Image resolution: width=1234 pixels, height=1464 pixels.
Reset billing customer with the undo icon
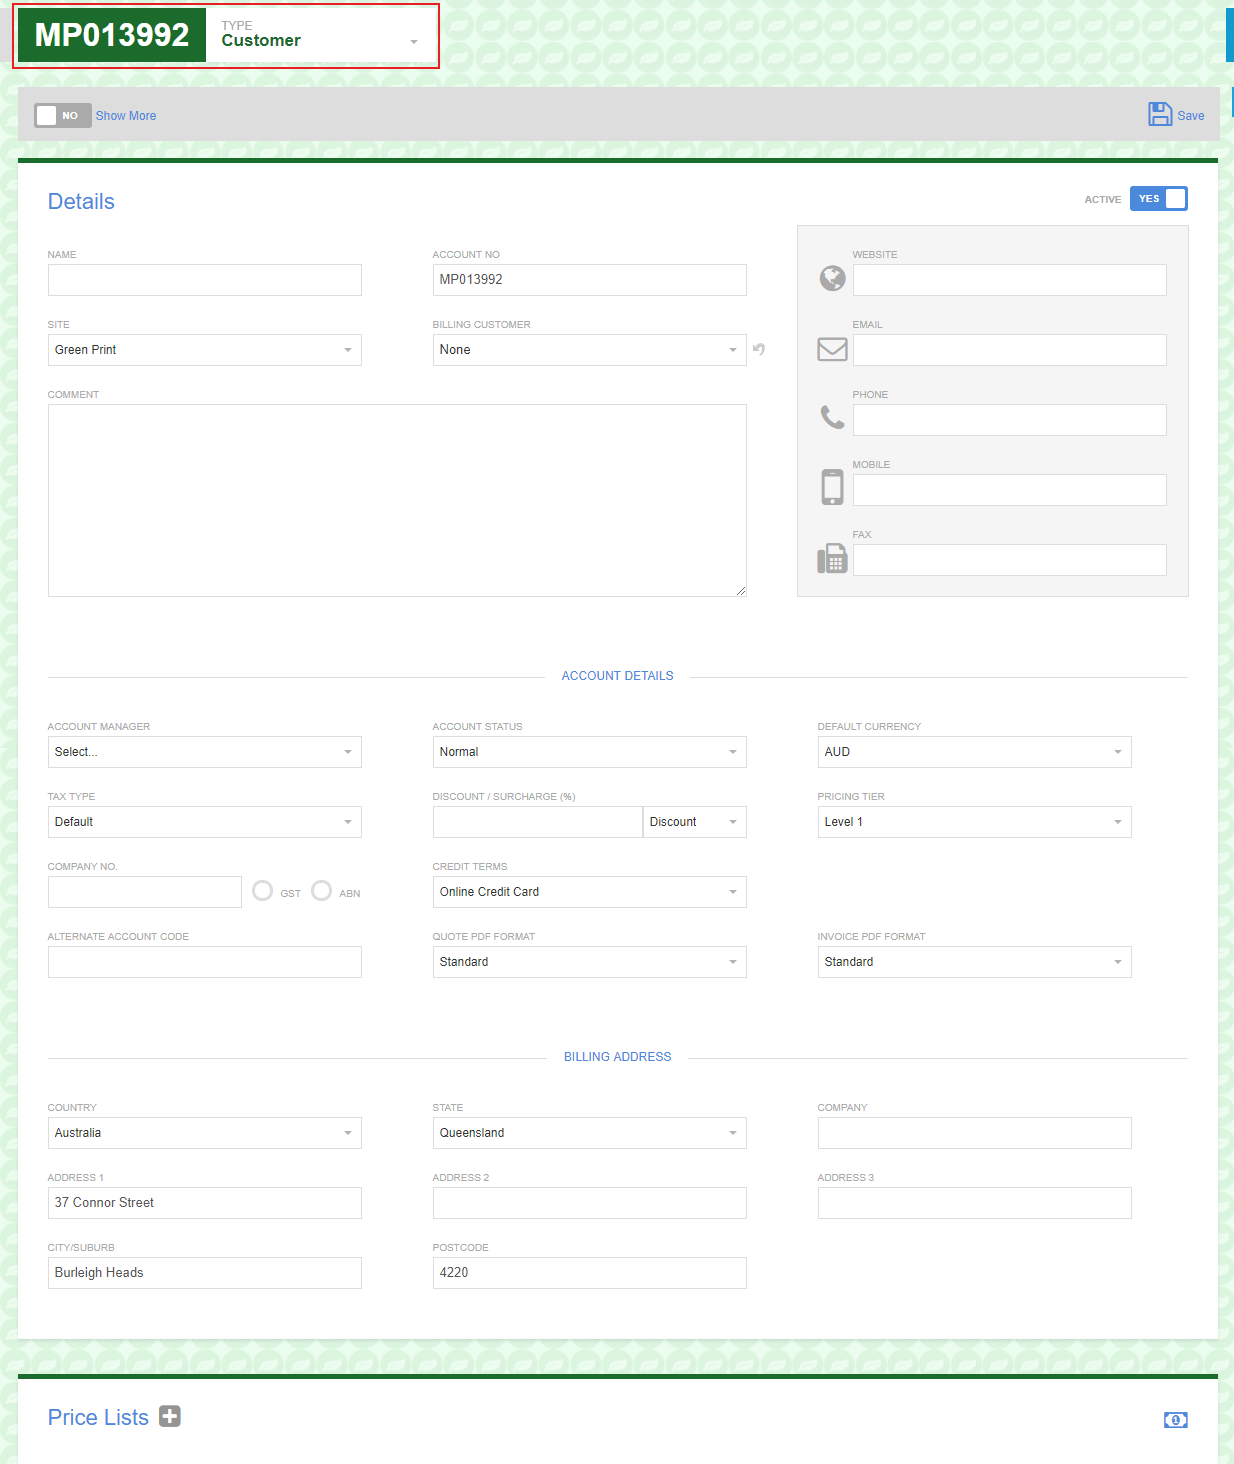(x=759, y=349)
